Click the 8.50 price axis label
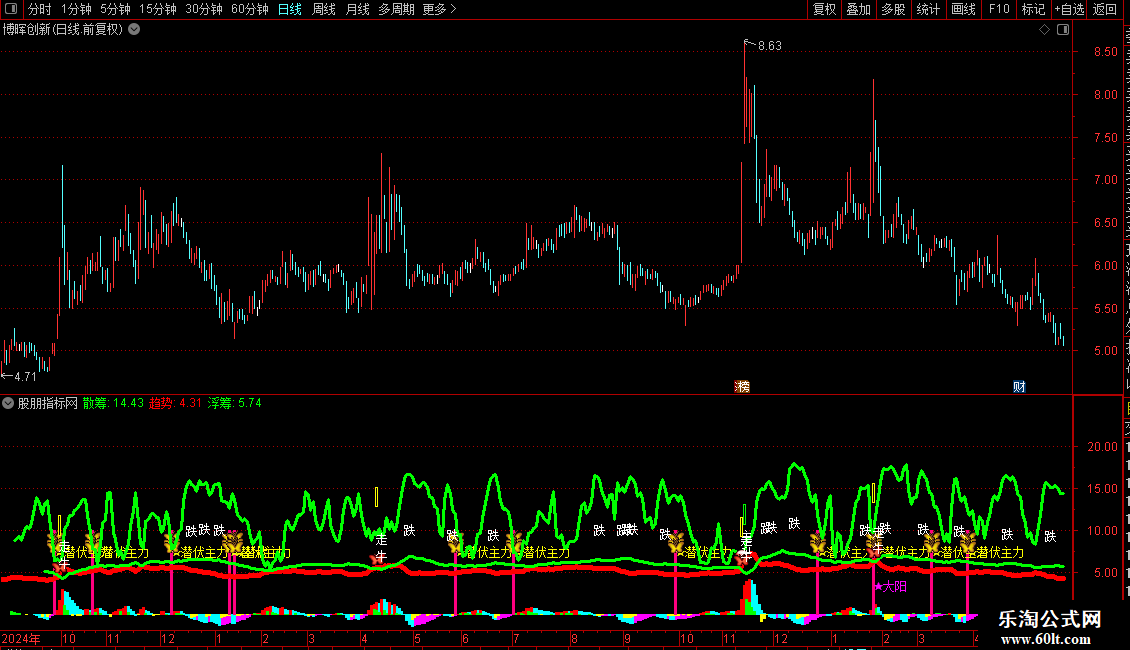Viewport: 1130px width, 650px height. pyautogui.click(x=1105, y=52)
